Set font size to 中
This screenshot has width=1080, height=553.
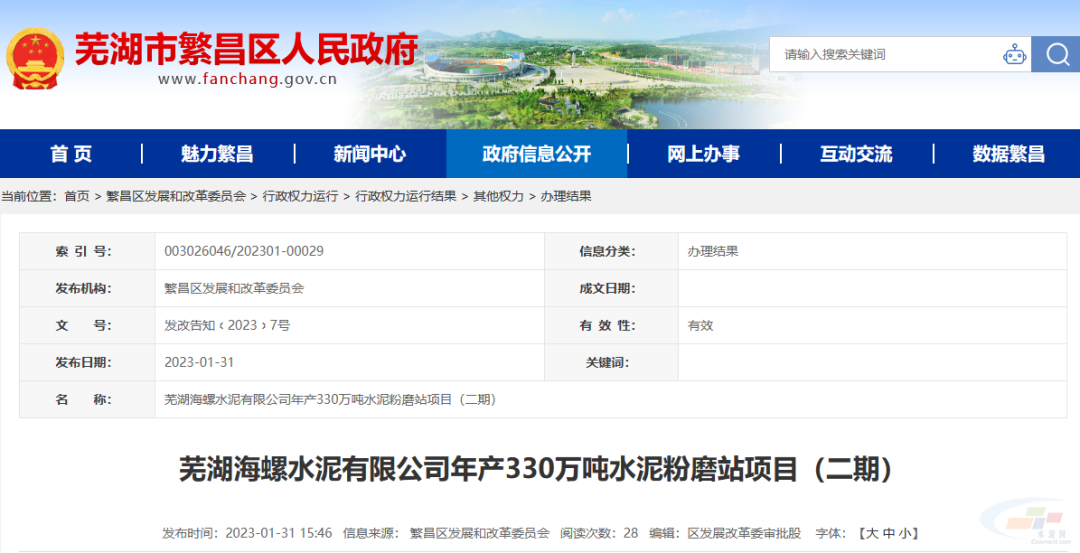889,533
